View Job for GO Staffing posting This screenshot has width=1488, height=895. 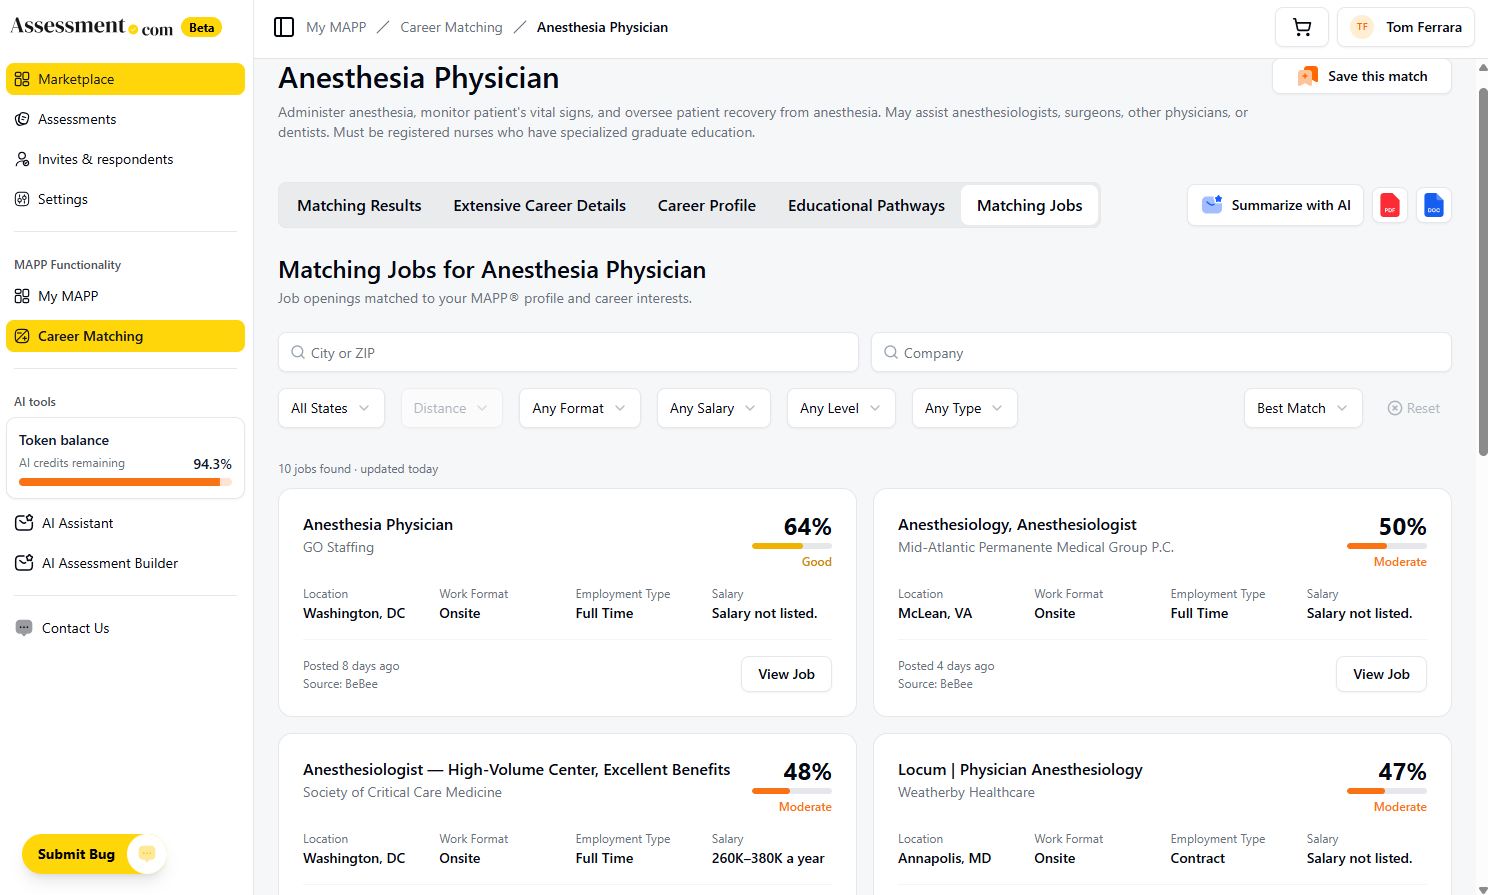[786, 674]
